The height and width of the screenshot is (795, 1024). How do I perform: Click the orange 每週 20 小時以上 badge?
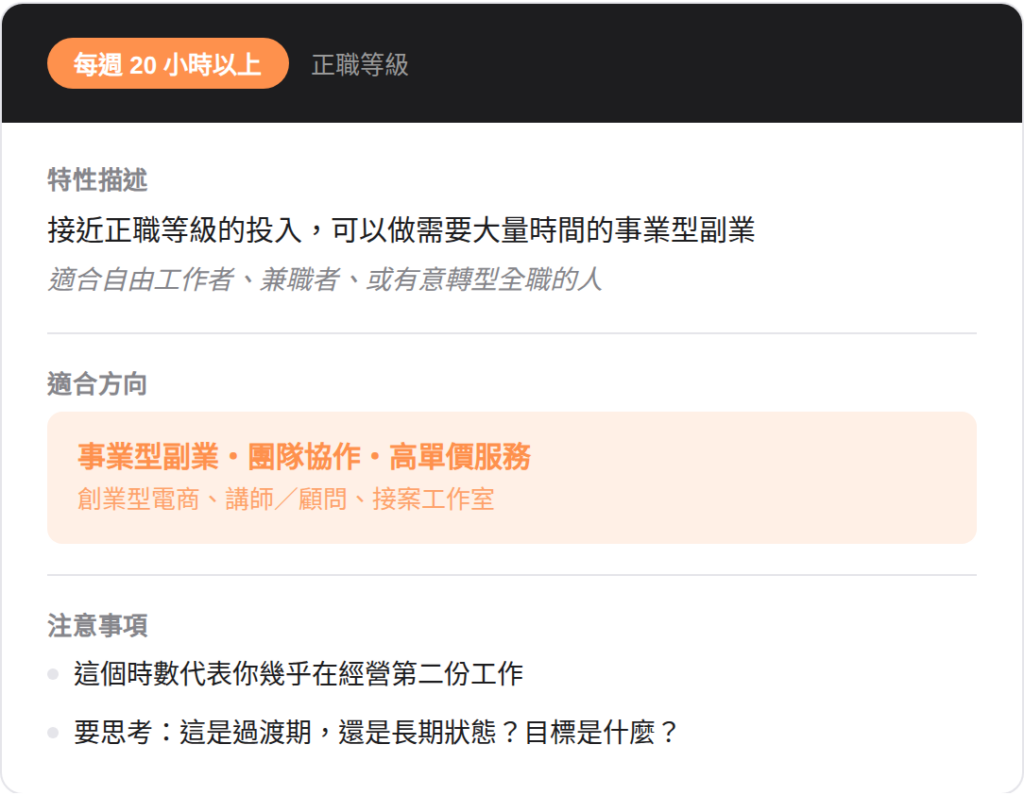(x=168, y=64)
